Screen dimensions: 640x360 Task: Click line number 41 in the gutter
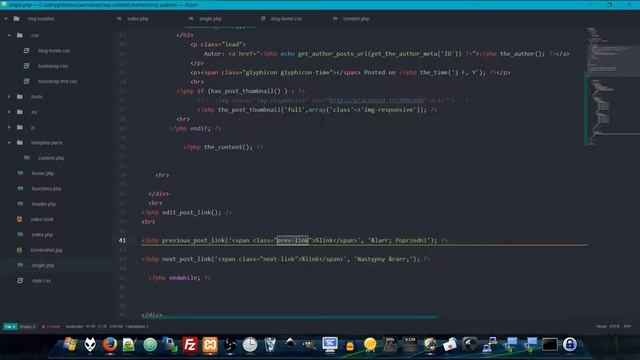coord(122,240)
